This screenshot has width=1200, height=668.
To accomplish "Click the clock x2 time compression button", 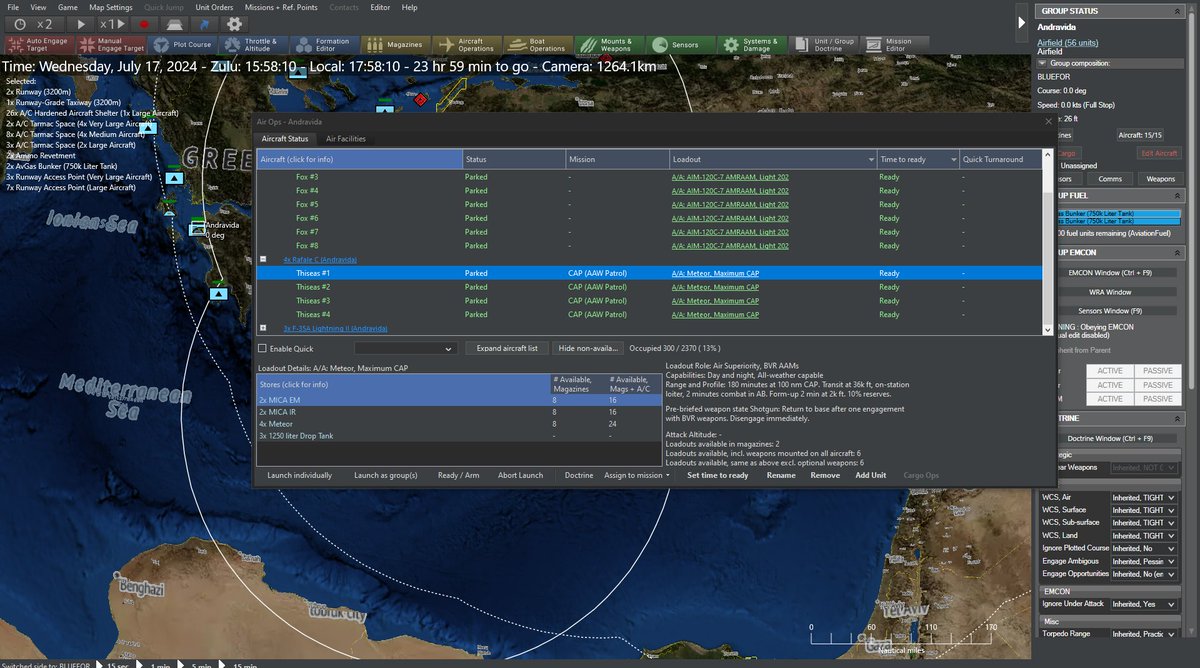I will (x=34, y=23).
